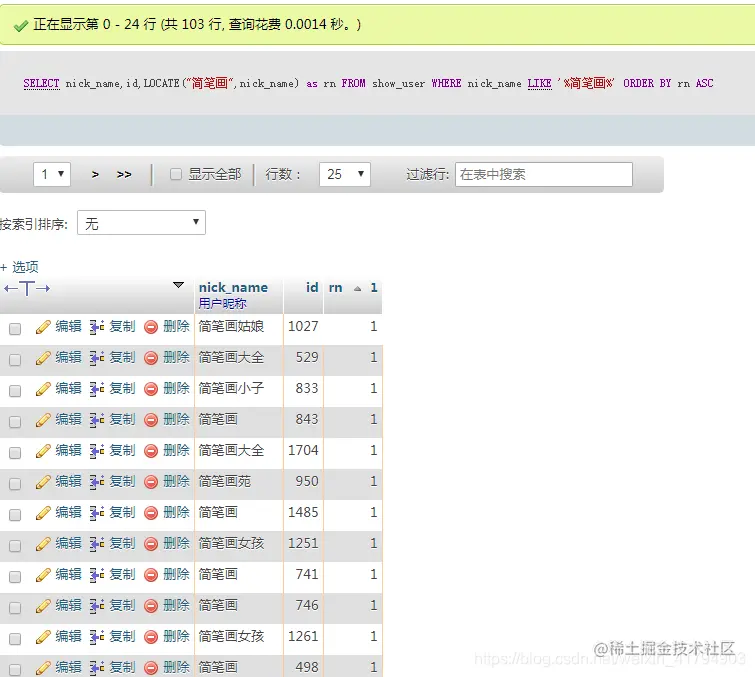Click red delete icon for id 1704 row
Image resolution: width=755 pixels, height=677 pixels.
pos(151,451)
